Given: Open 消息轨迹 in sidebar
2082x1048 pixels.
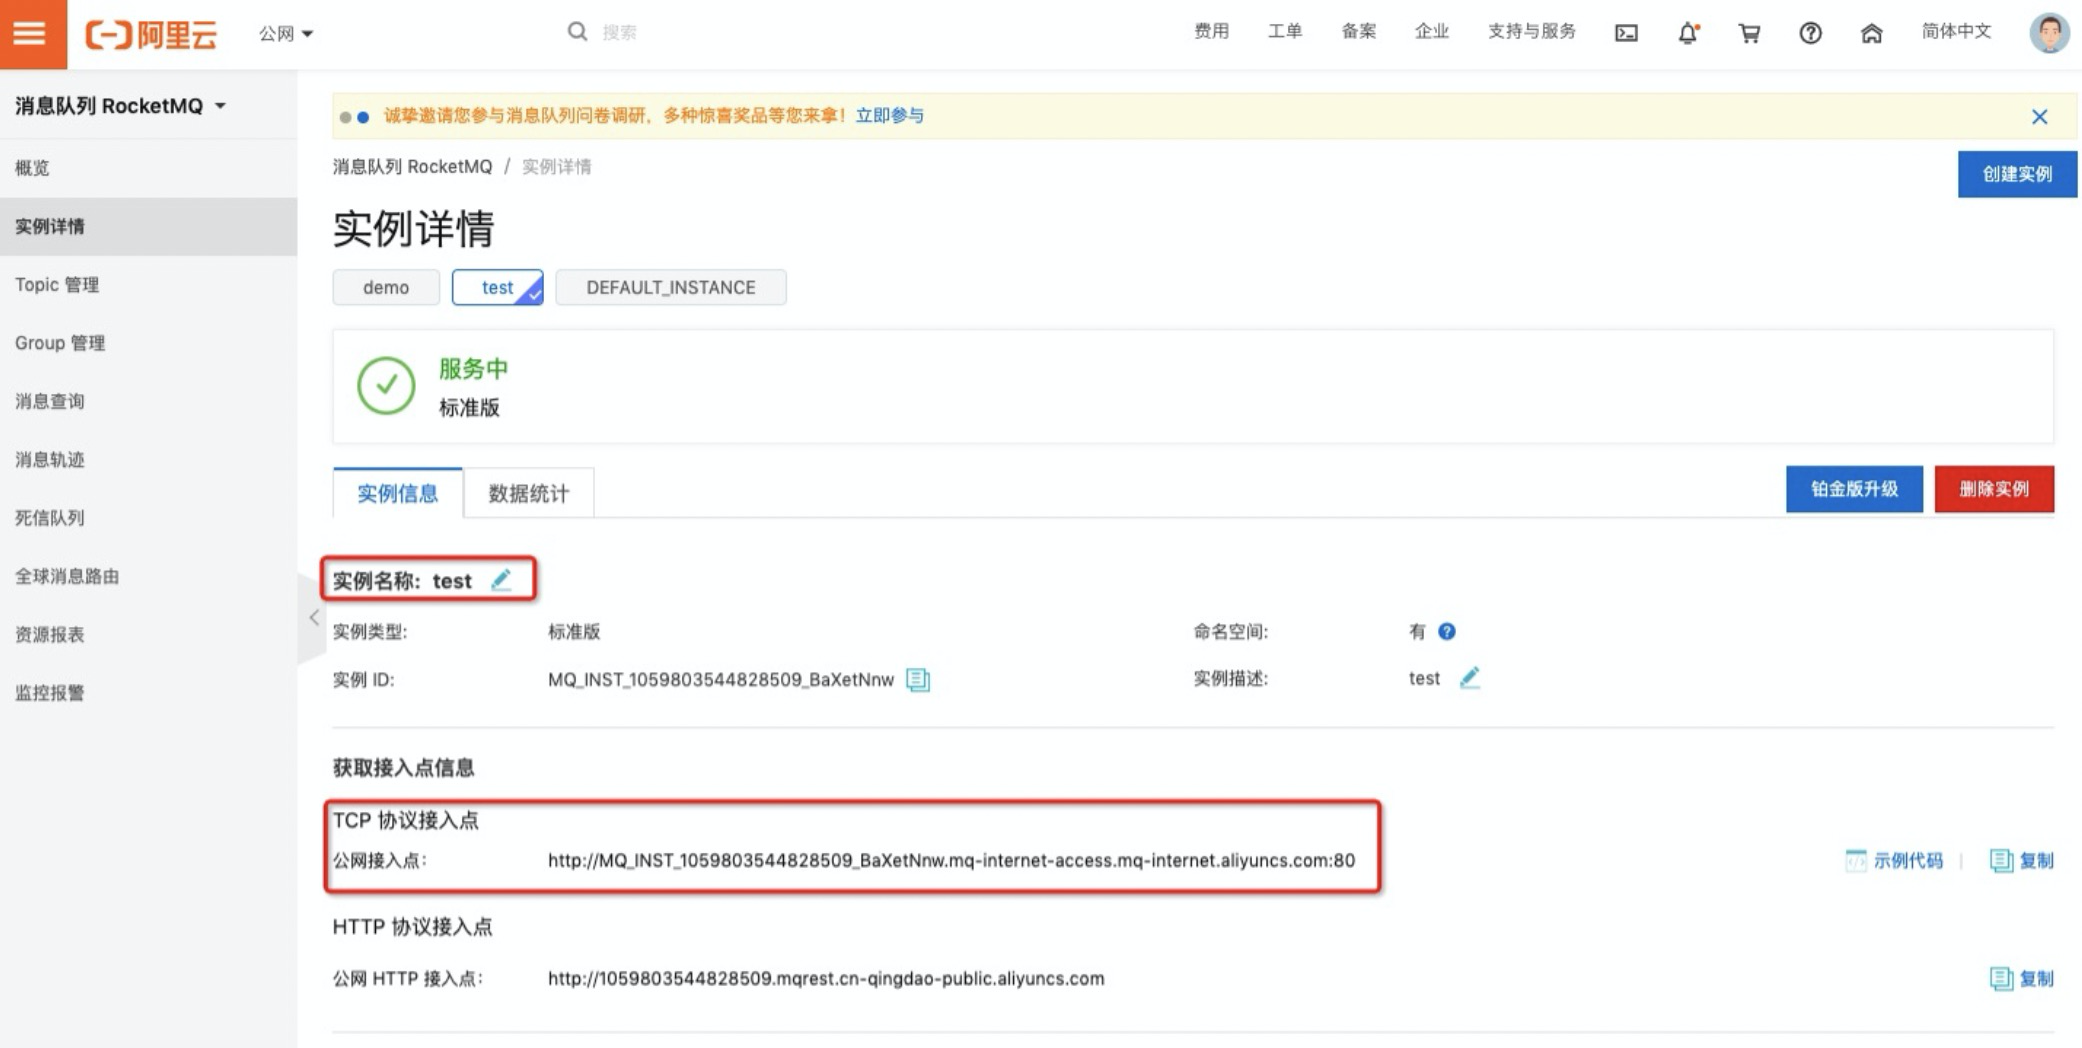Looking at the screenshot, I should click(148, 460).
